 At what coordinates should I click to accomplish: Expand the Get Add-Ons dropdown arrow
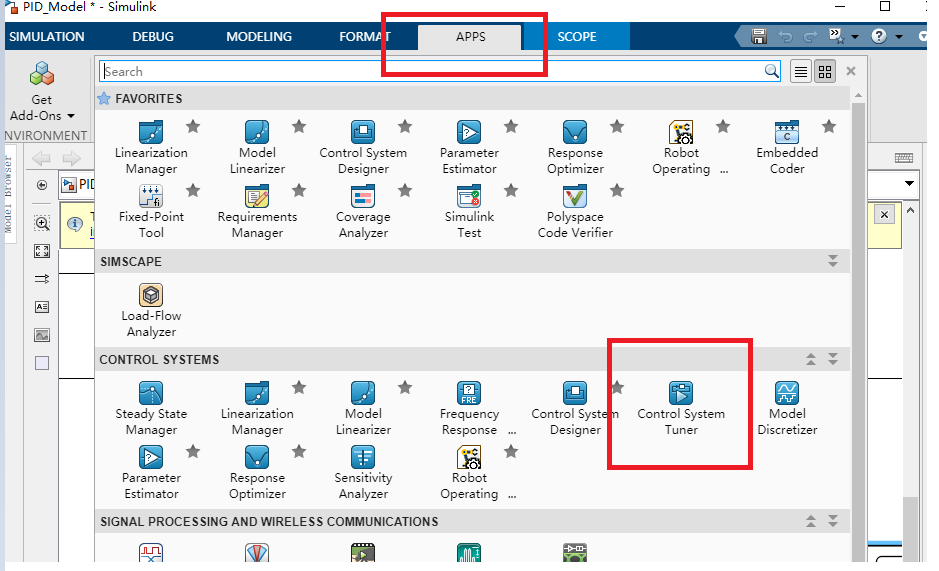coord(71,116)
